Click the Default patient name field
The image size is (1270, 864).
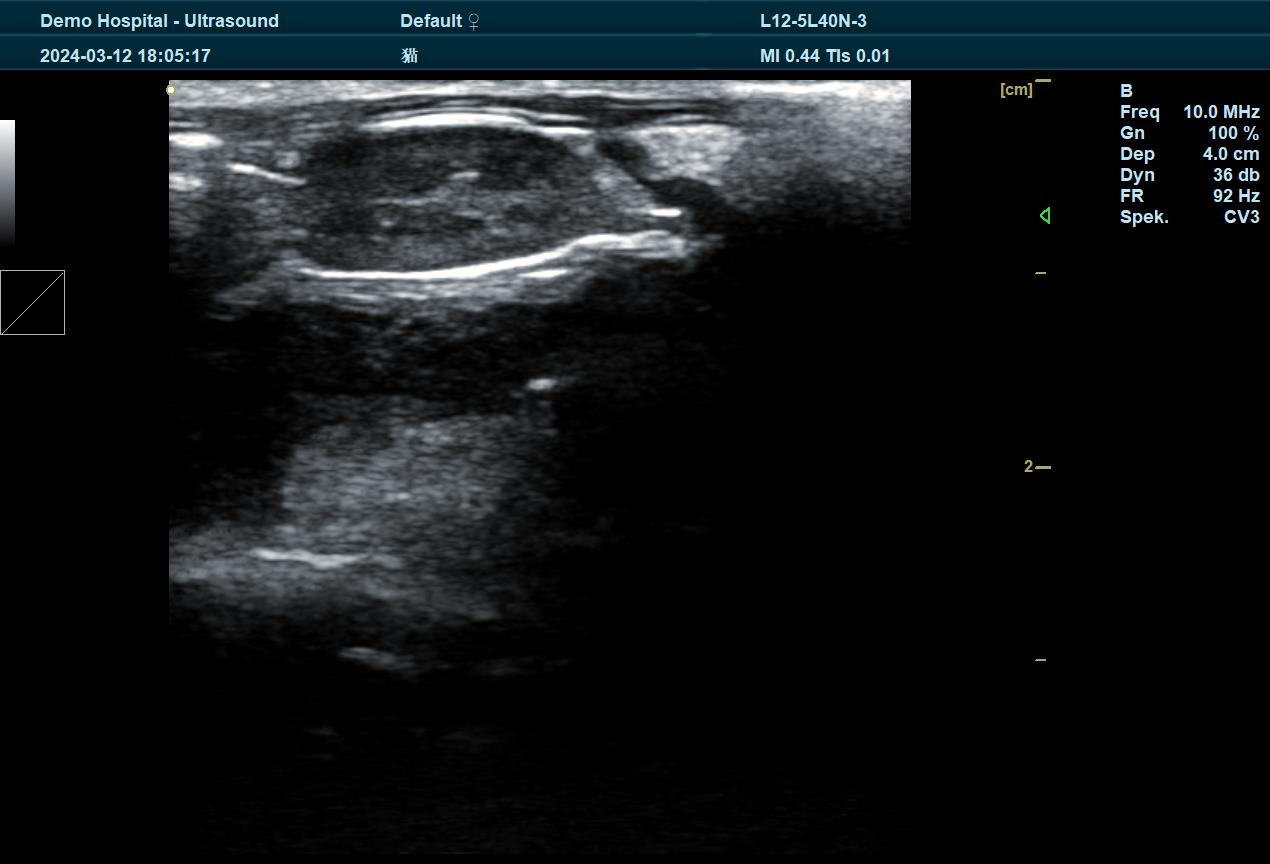click(x=430, y=21)
